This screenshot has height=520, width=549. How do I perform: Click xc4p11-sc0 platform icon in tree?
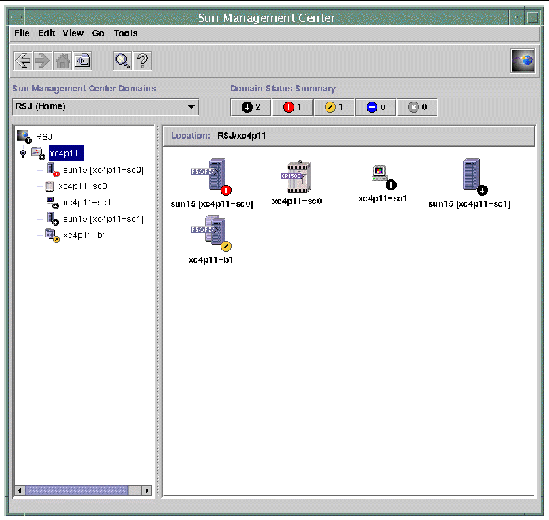50,186
